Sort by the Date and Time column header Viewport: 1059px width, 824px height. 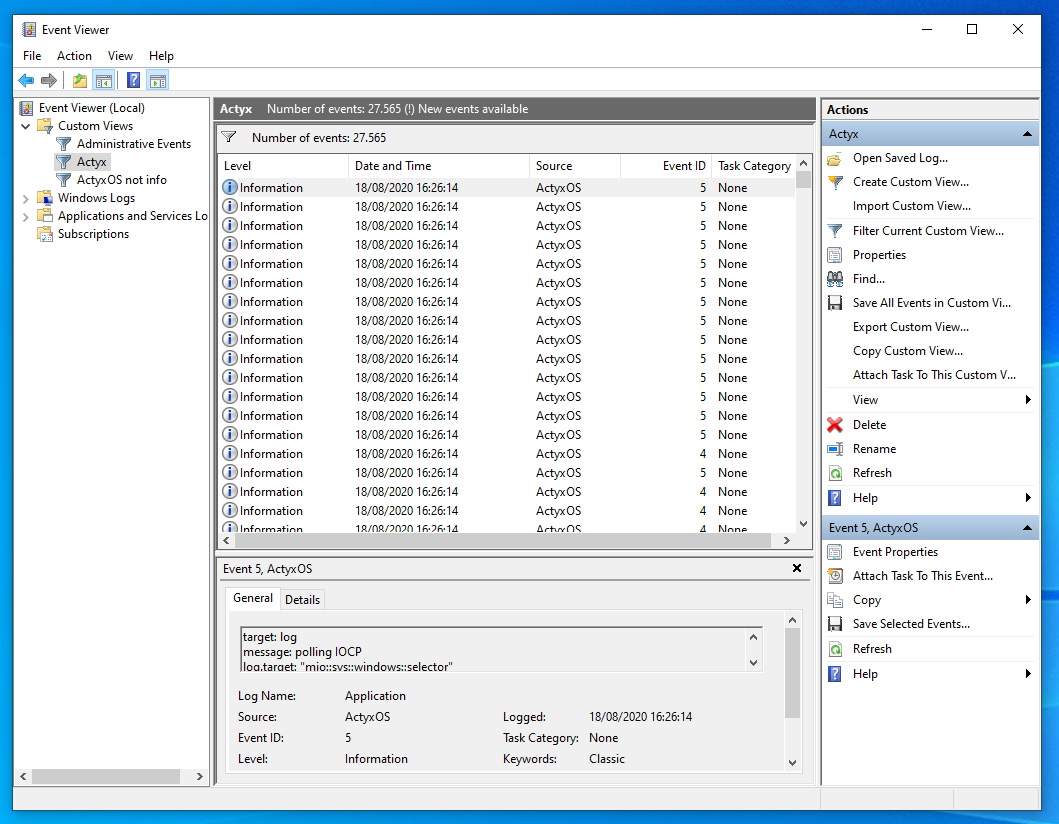(x=393, y=166)
